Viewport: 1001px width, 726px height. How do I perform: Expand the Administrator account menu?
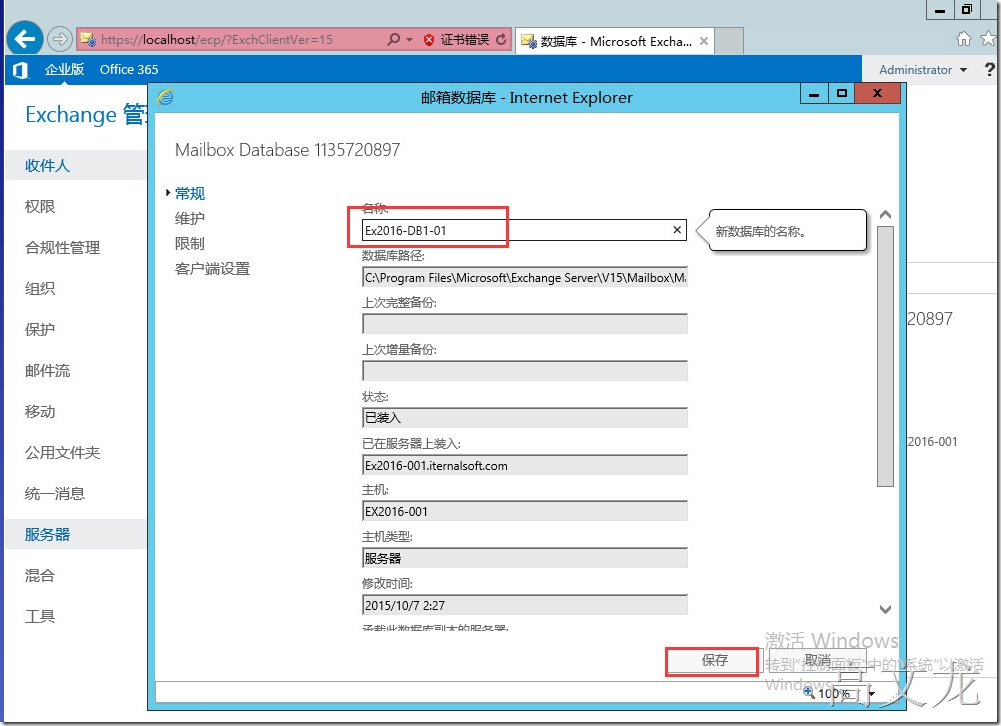click(923, 70)
